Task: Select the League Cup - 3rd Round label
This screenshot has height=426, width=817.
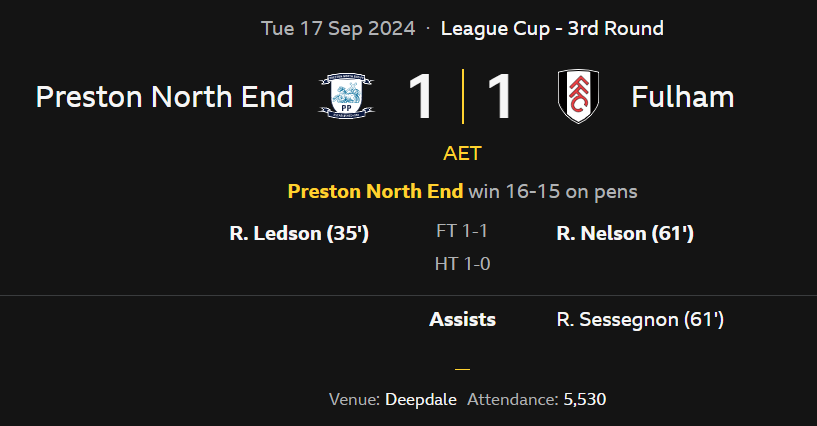Action: point(552,28)
